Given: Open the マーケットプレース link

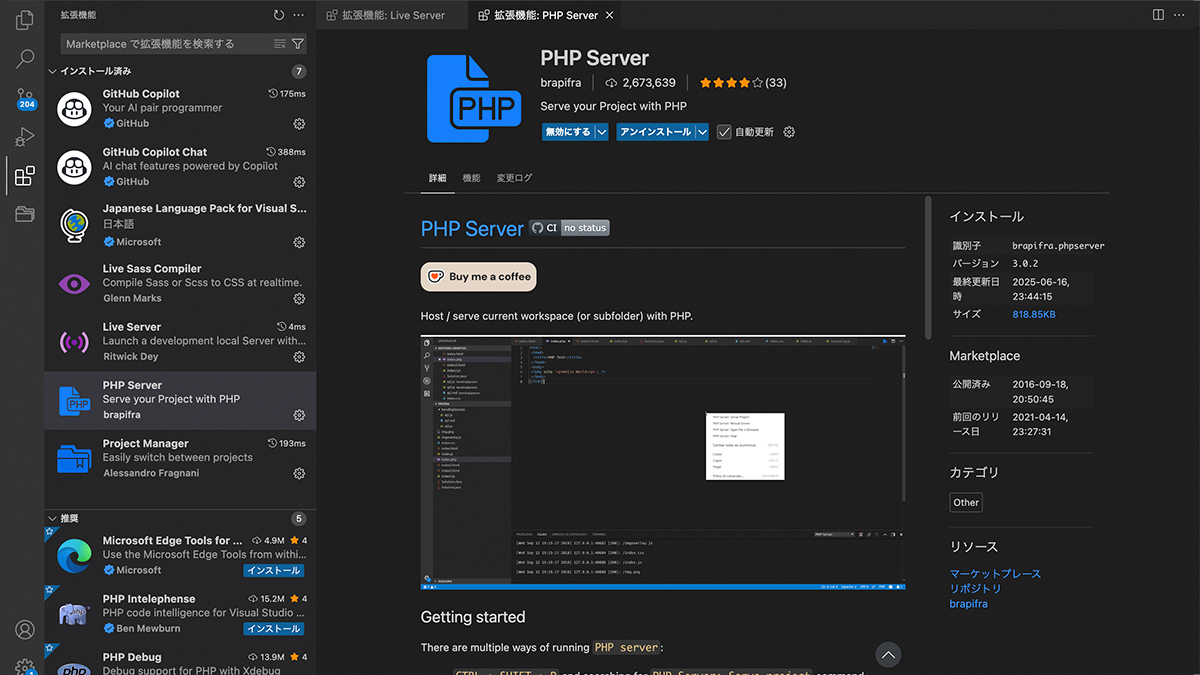Looking at the screenshot, I should pos(995,574).
